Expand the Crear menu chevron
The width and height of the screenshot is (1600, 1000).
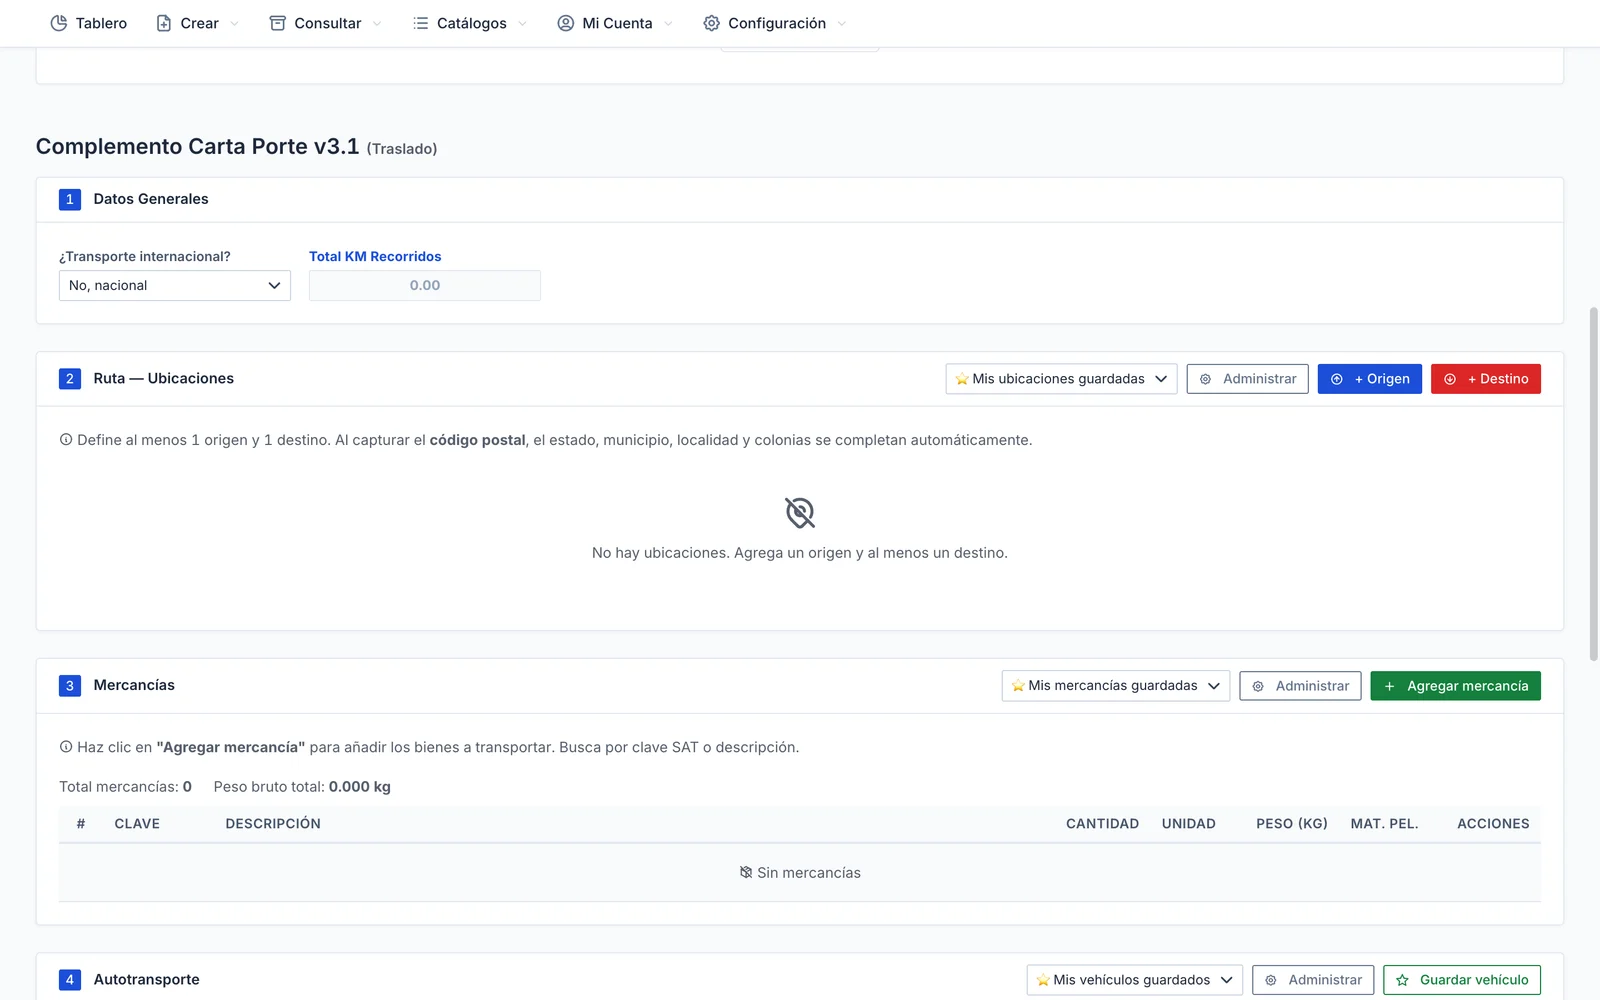(235, 23)
